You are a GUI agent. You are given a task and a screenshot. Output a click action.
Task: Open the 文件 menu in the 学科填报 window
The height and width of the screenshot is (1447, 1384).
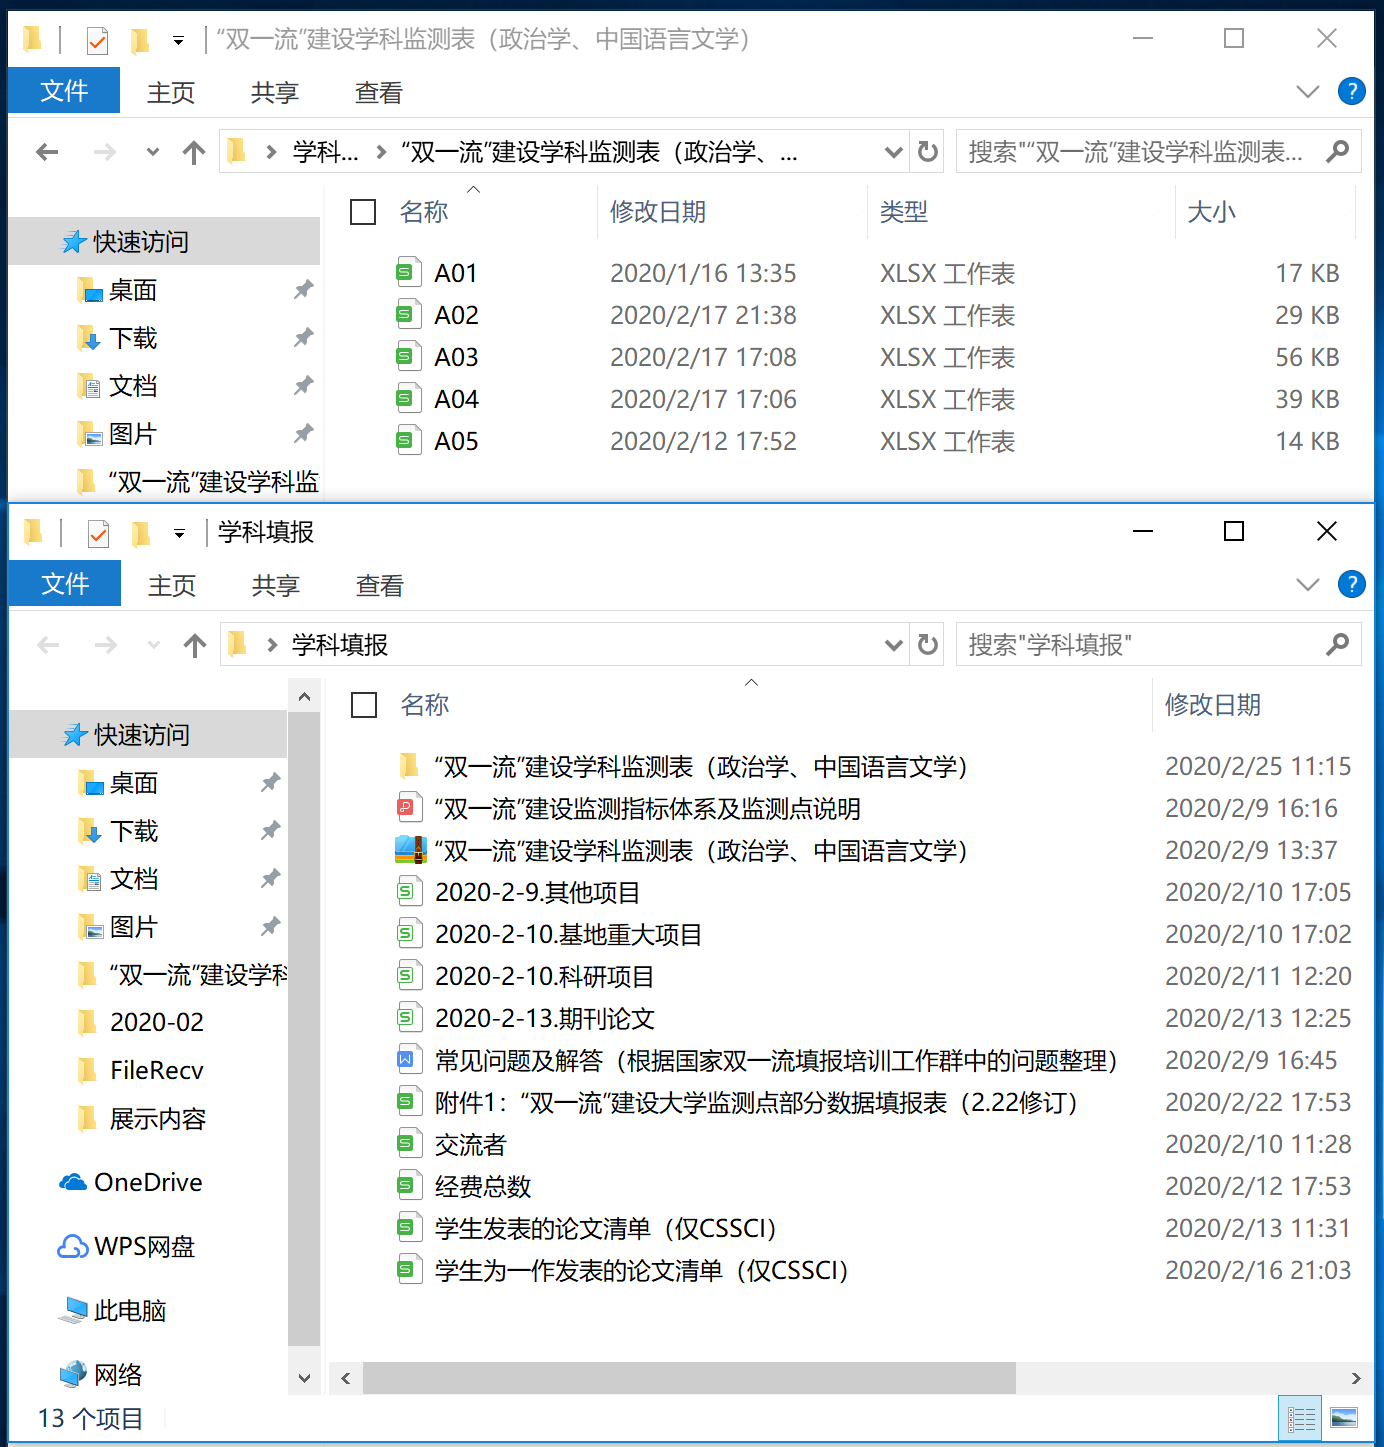click(65, 584)
